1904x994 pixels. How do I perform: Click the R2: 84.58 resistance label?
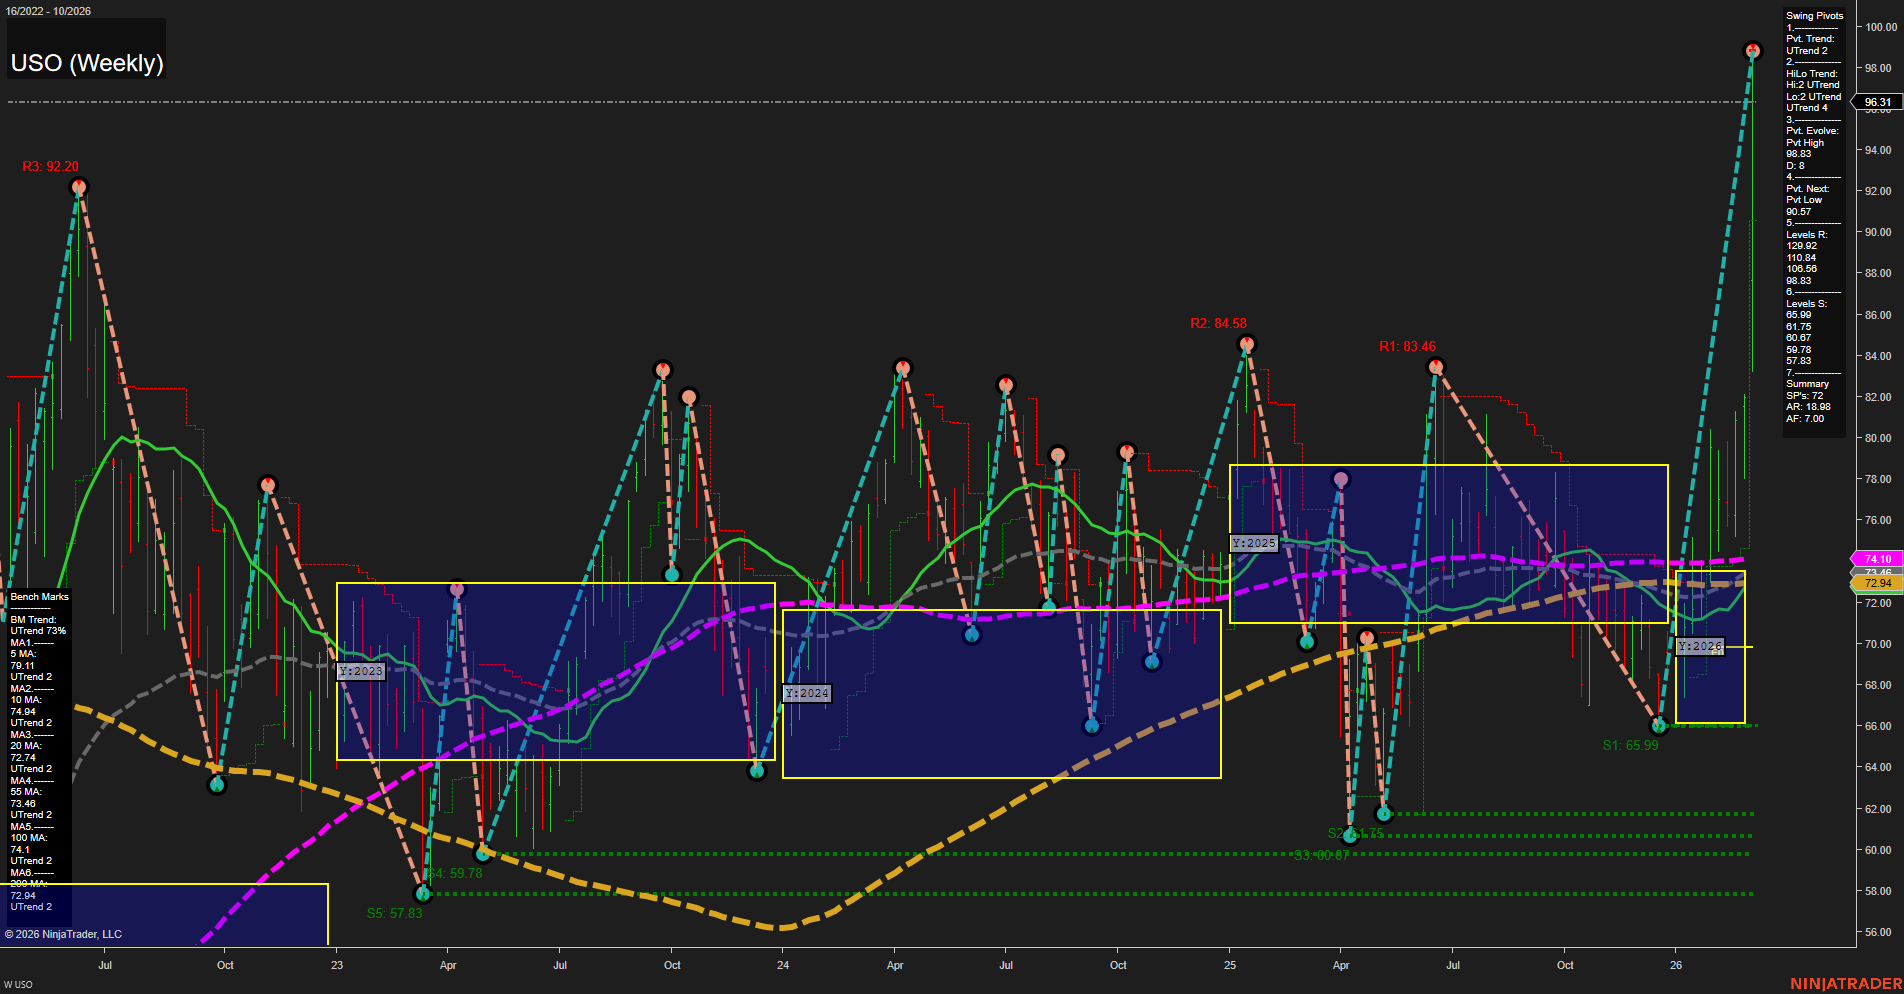(1219, 324)
